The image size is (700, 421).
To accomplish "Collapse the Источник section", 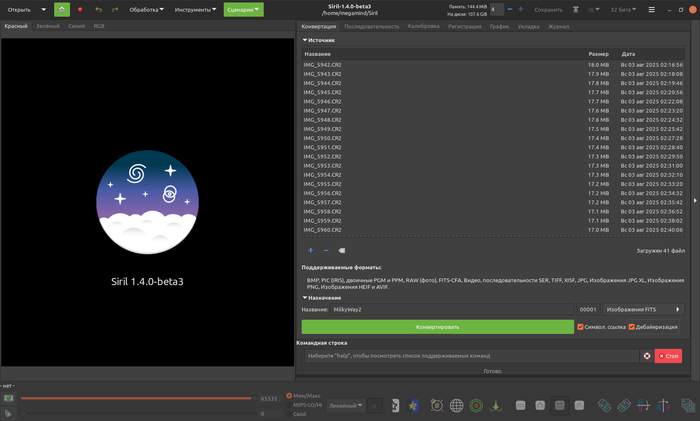I will tap(306, 41).
